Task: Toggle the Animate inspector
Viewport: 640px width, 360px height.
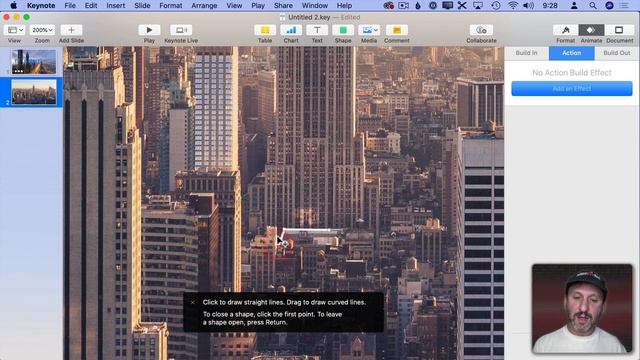Action: pos(591,30)
